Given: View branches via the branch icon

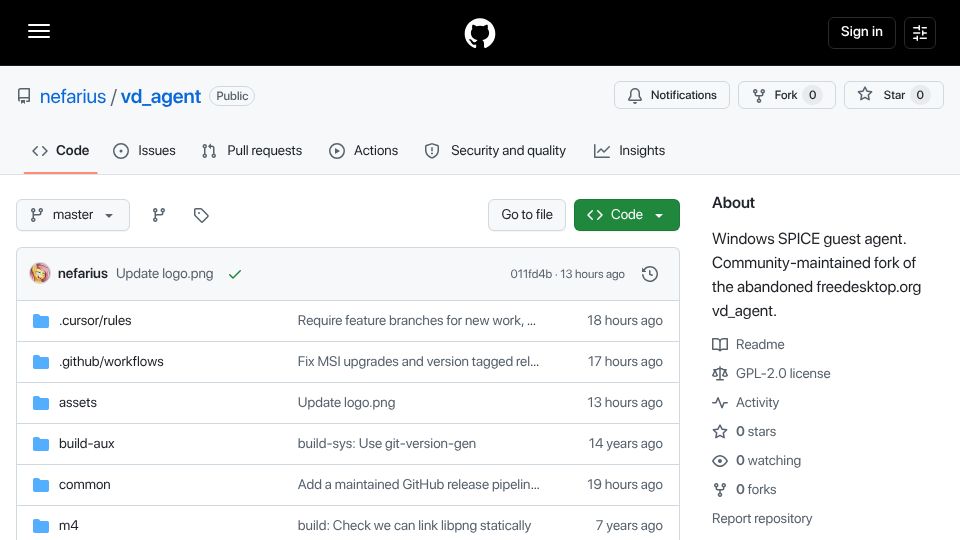Looking at the screenshot, I should coord(159,215).
